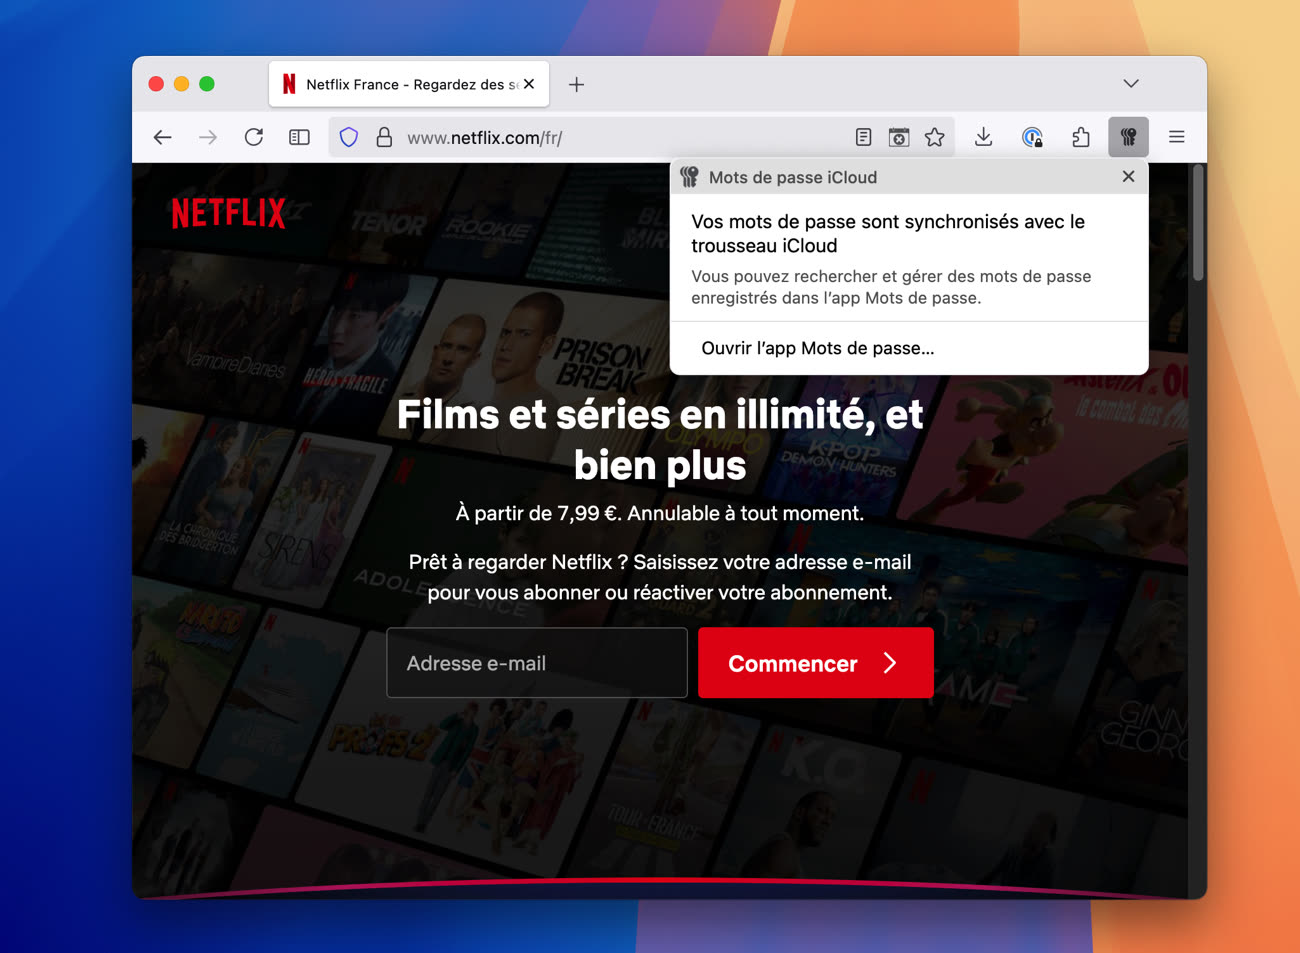Focus the Adresse e-mail field
The height and width of the screenshot is (953, 1300).
[x=537, y=663]
